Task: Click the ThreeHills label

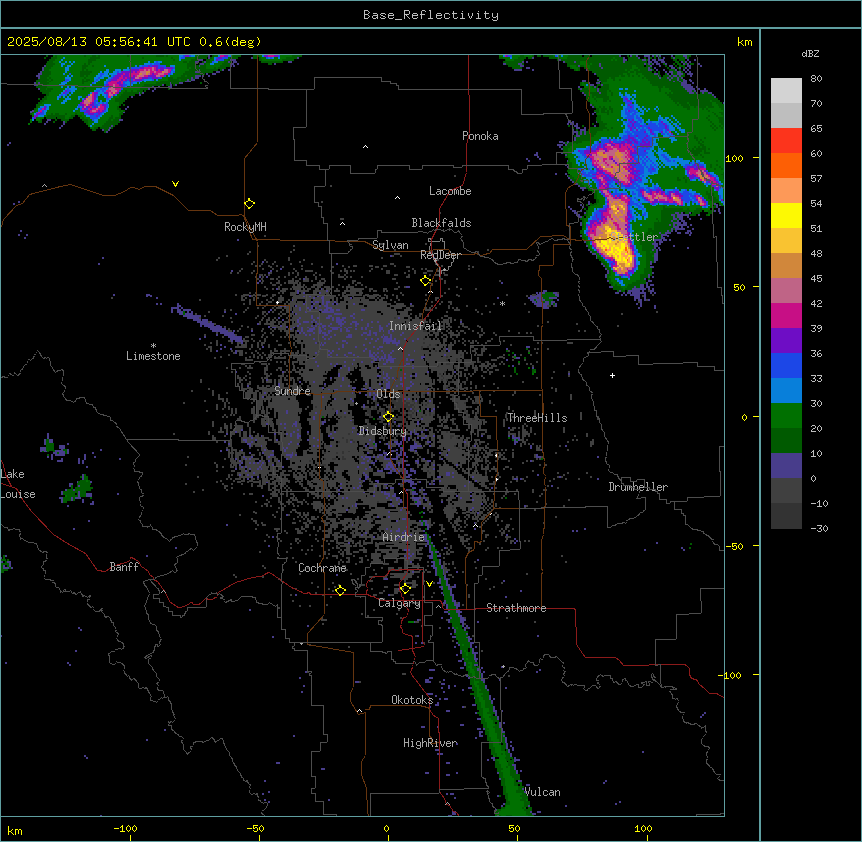Action: coord(537,418)
